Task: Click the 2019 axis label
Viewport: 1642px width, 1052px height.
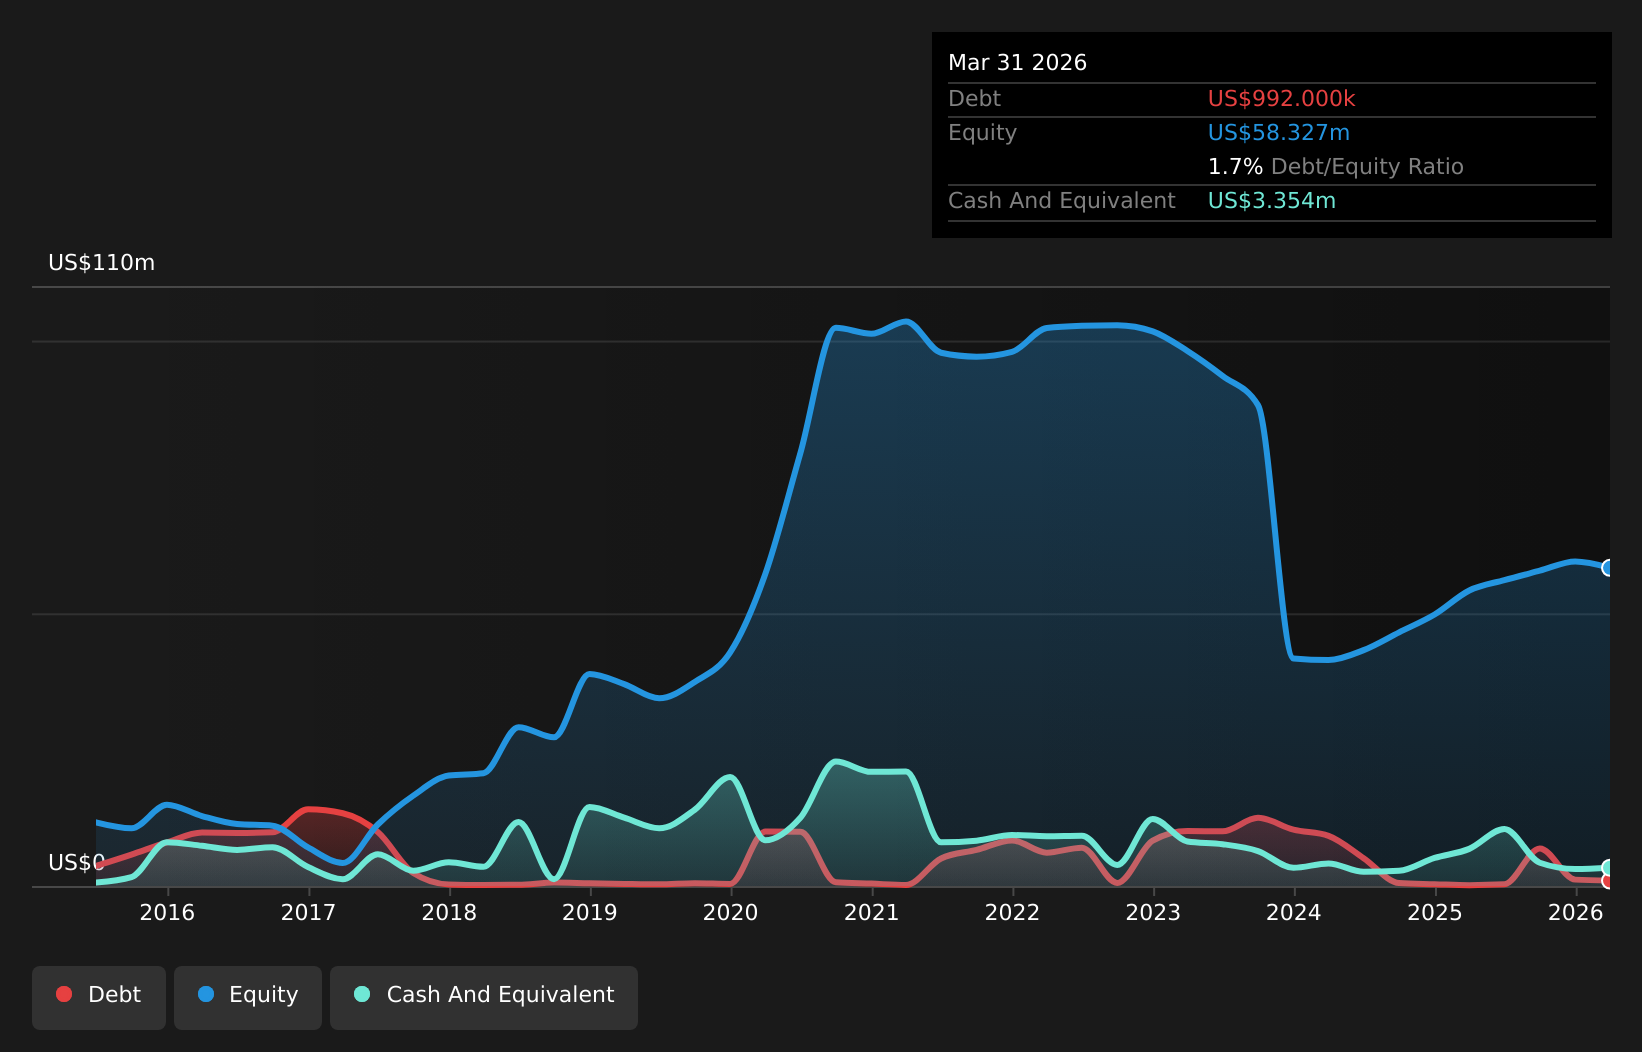Action: click(x=590, y=912)
